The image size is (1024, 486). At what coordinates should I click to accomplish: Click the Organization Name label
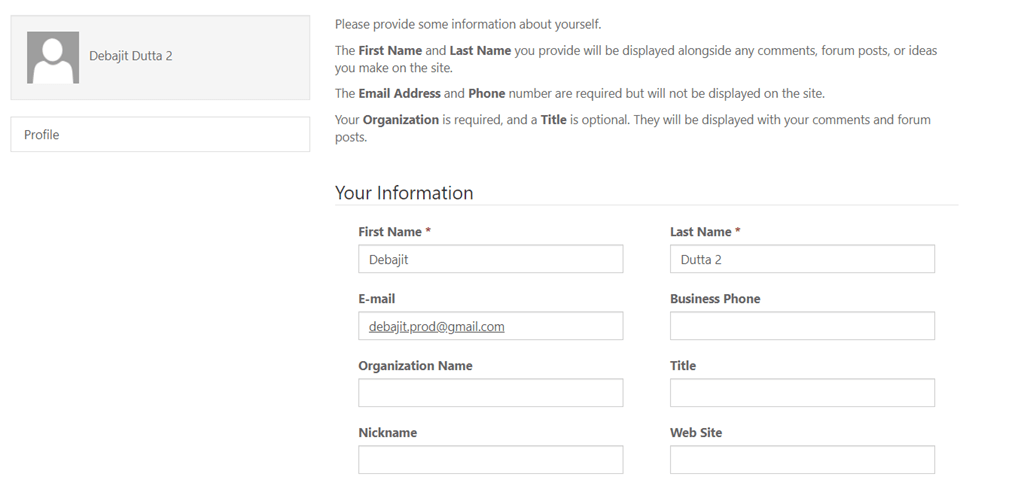(415, 366)
